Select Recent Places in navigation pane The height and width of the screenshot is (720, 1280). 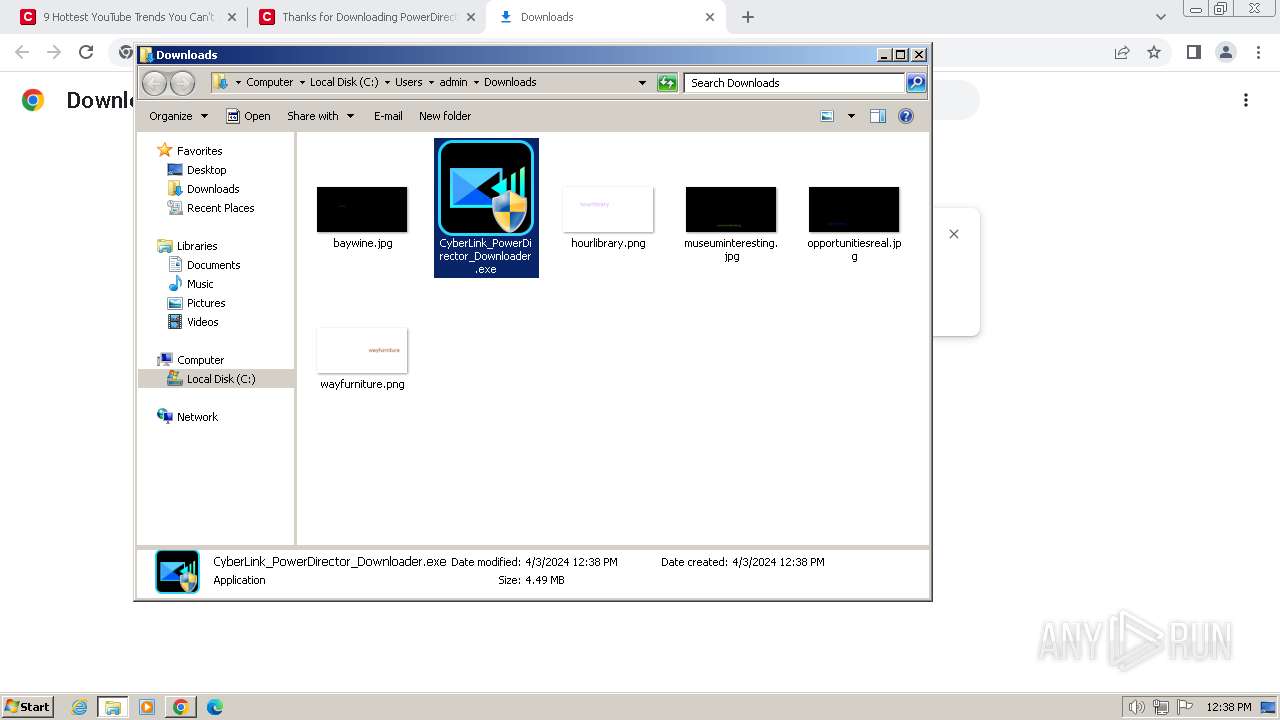220,208
